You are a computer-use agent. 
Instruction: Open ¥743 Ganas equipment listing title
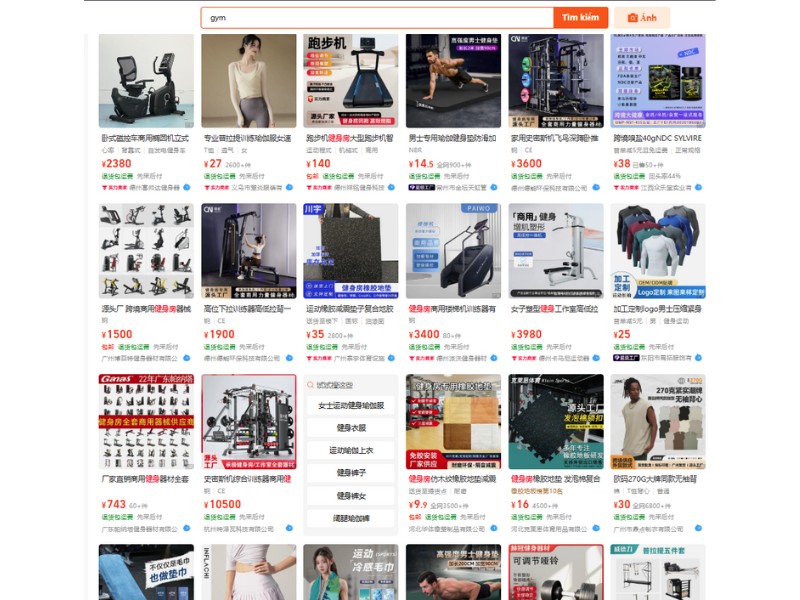click(145, 479)
